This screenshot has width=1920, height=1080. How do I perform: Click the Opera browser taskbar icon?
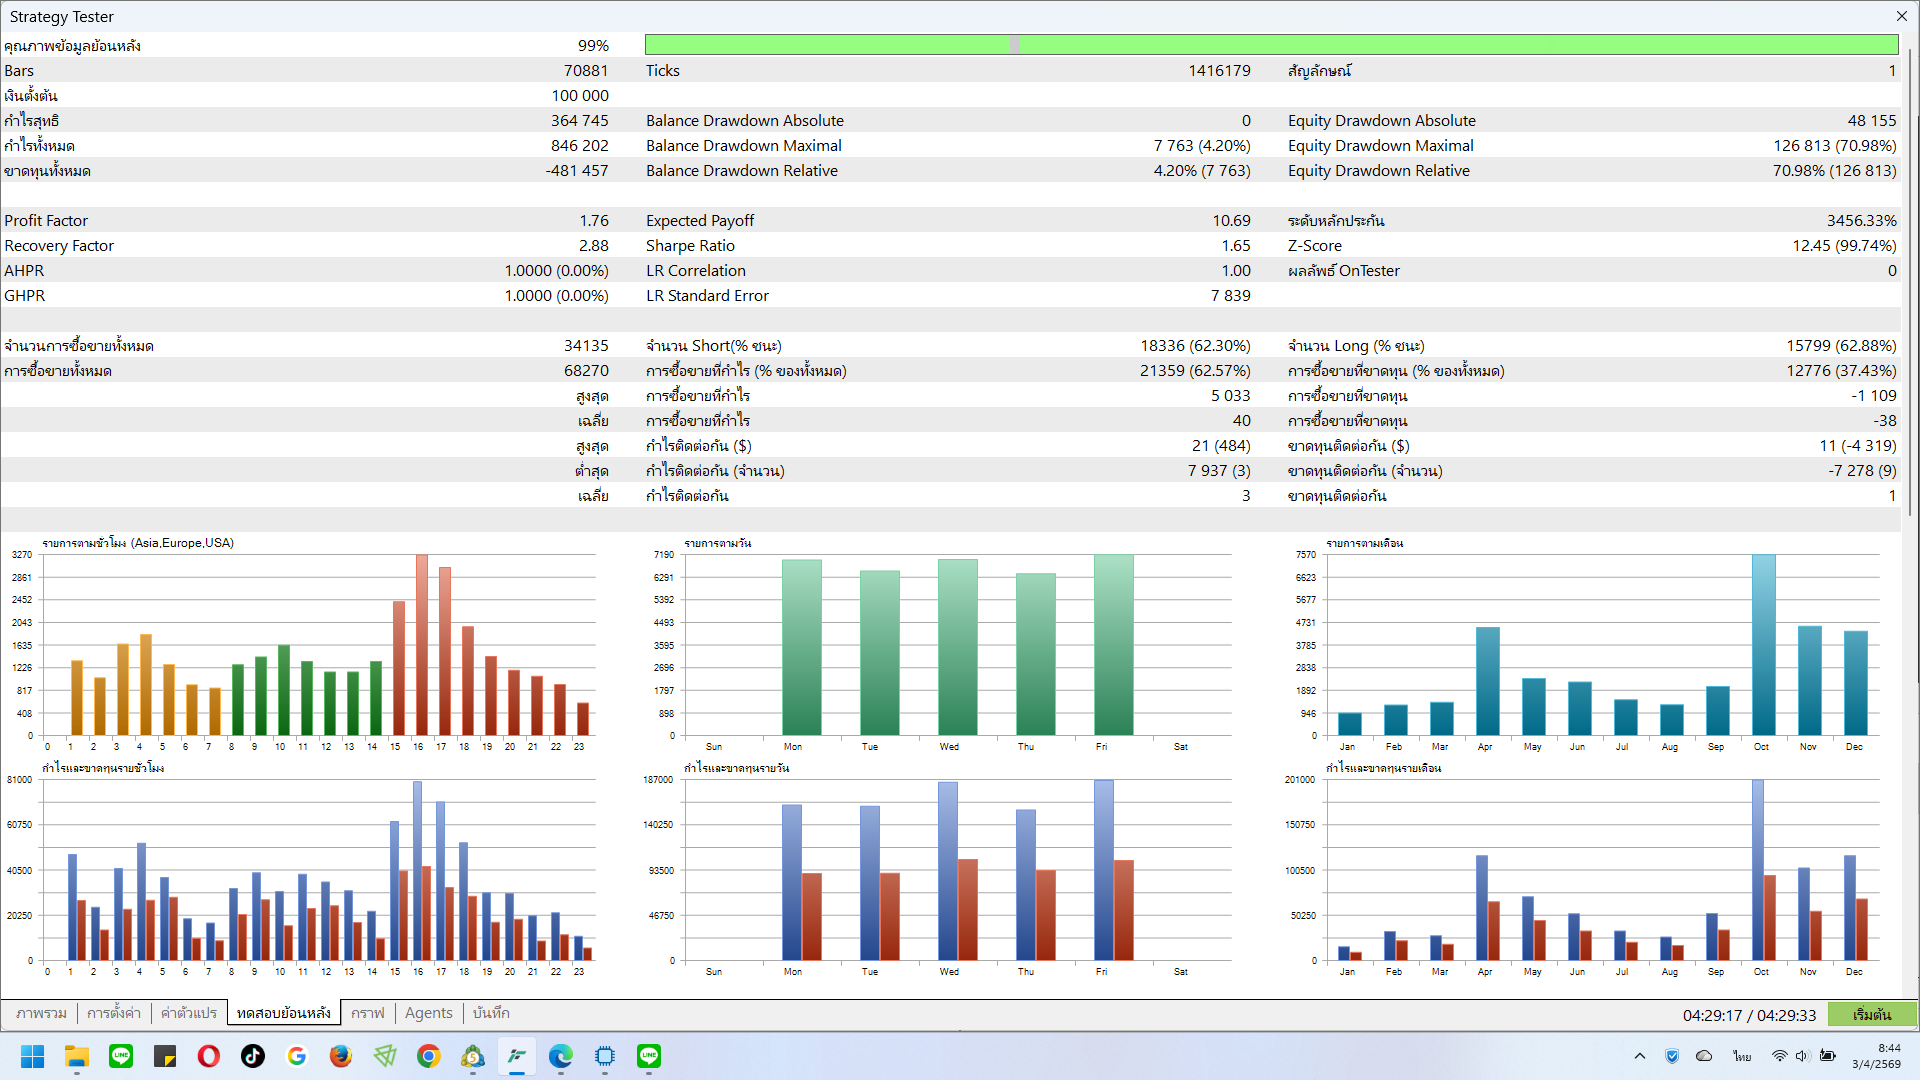209,1056
